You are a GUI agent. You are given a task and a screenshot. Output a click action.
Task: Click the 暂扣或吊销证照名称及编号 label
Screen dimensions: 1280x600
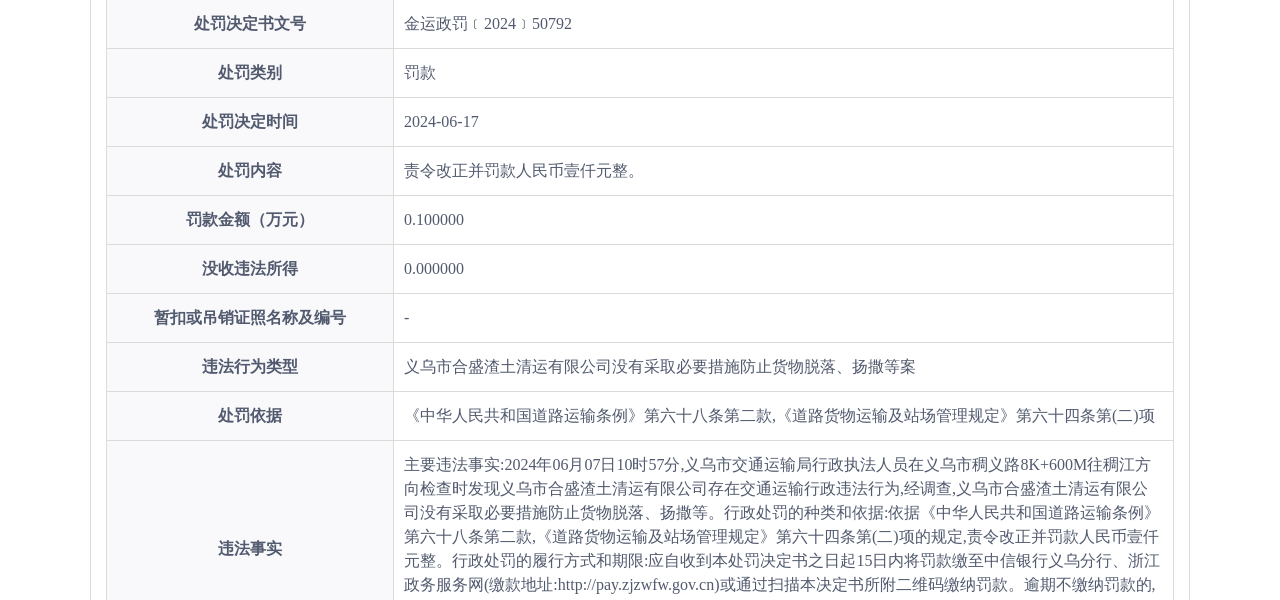pyautogui.click(x=250, y=318)
